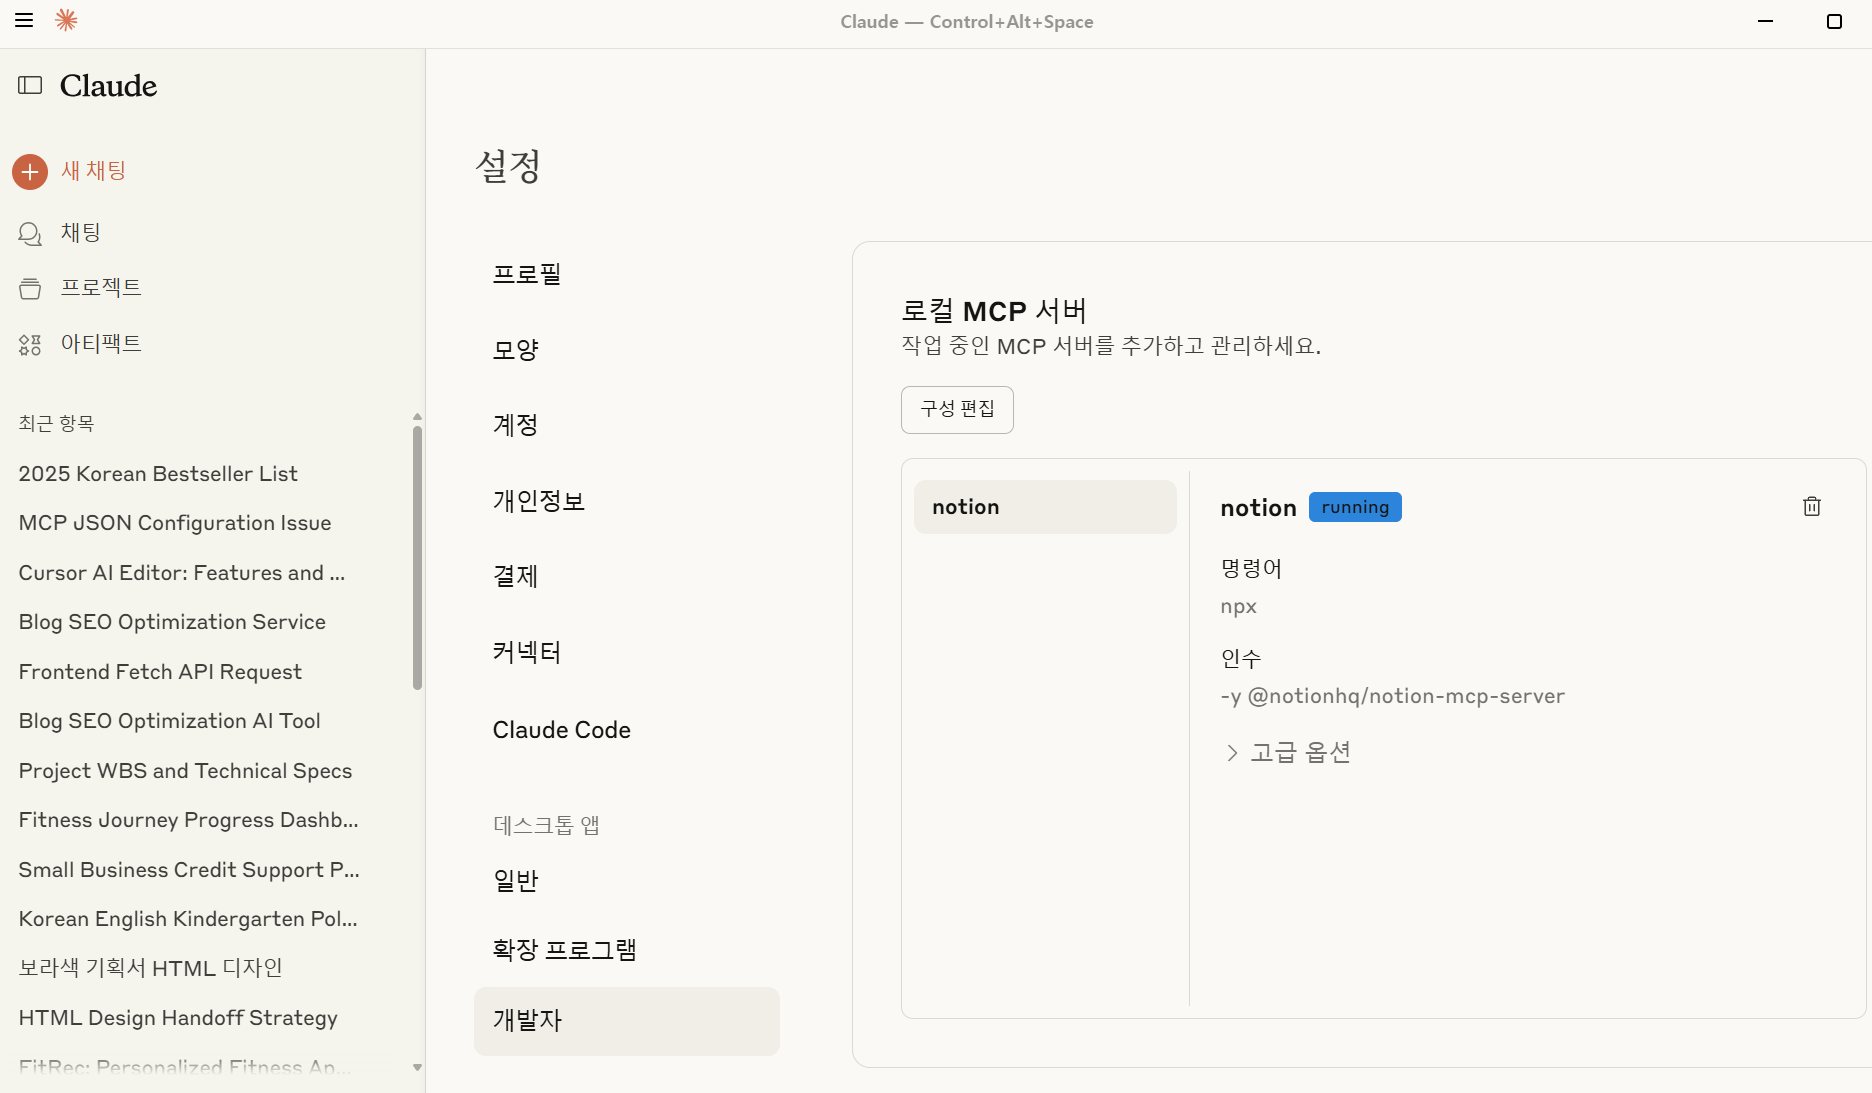
Task: Click the Claude wordmark in the sidebar
Action: pyautogui.click(x=108, y=86)
